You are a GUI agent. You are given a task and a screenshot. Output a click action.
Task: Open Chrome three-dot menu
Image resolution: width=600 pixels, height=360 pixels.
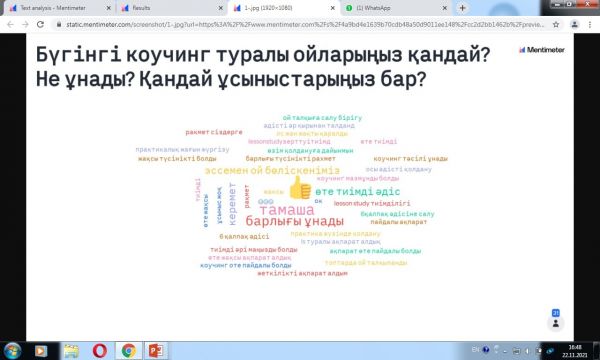coord(590,24)
